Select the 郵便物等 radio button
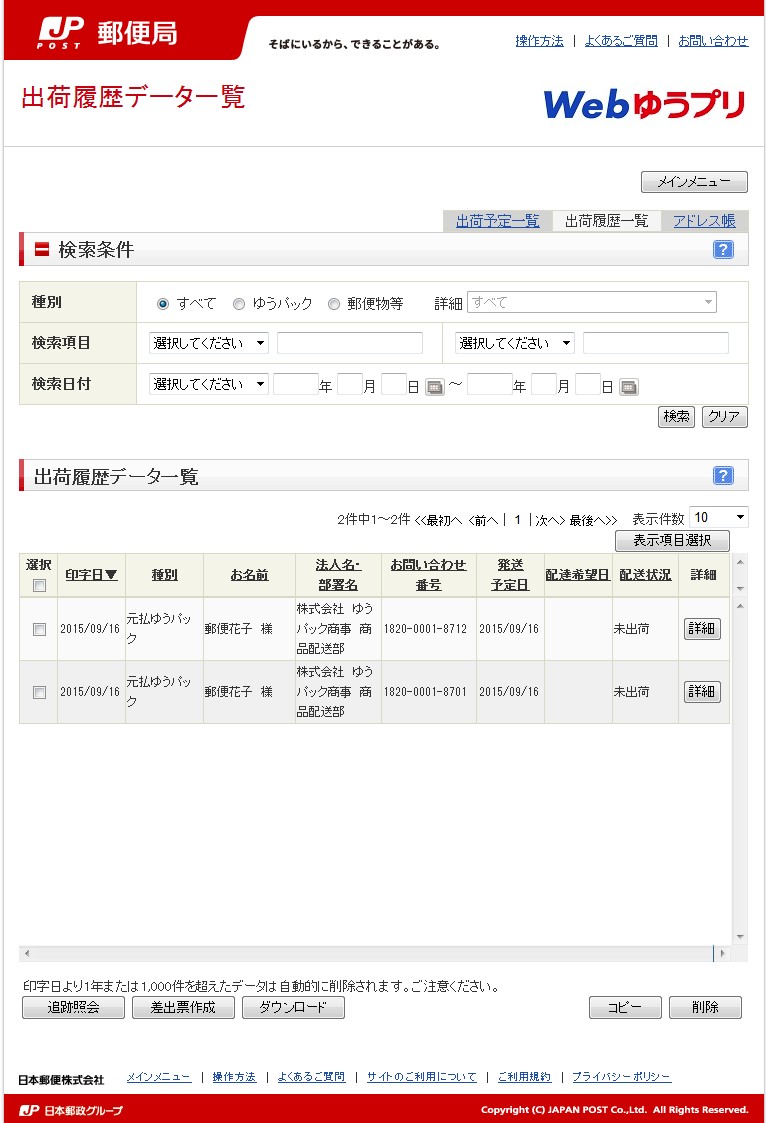The height and width of the screenshot is (1123, 766). 334,304
